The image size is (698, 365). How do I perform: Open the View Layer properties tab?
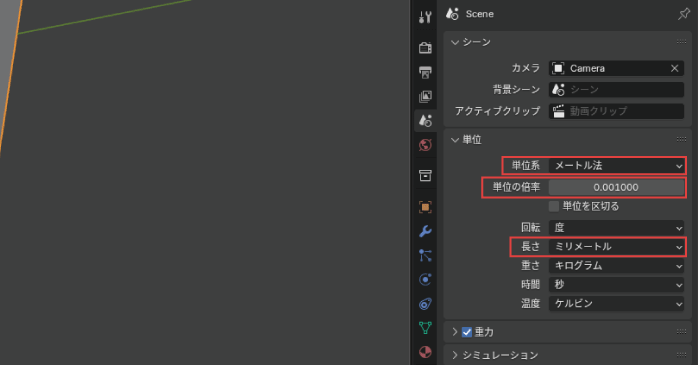[x=425, y=96]
